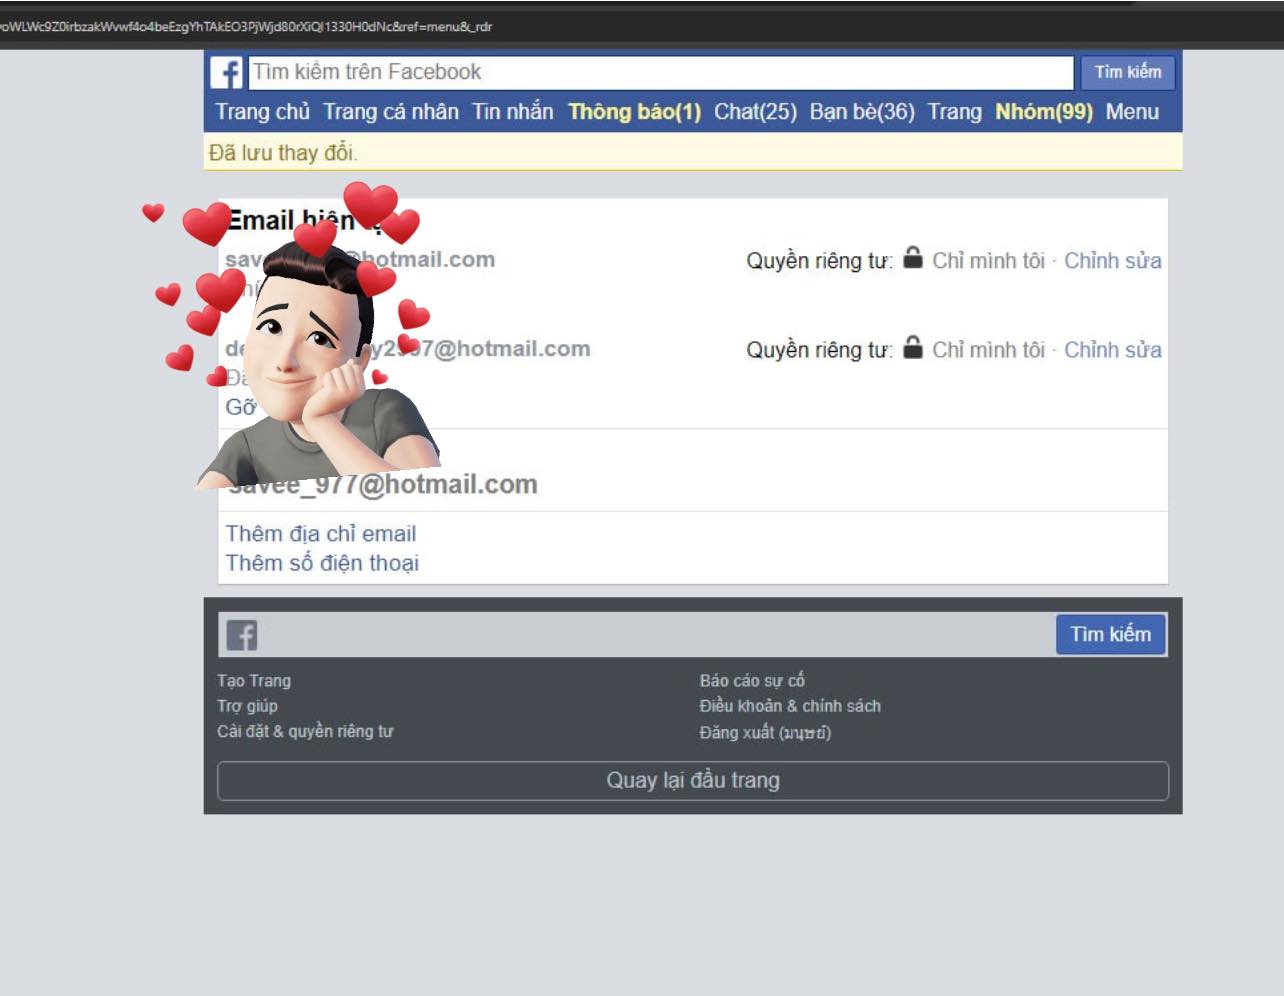The image size is (1284, 996).
Task: Click the lock icon beside the first email
Action: [912, 258]
